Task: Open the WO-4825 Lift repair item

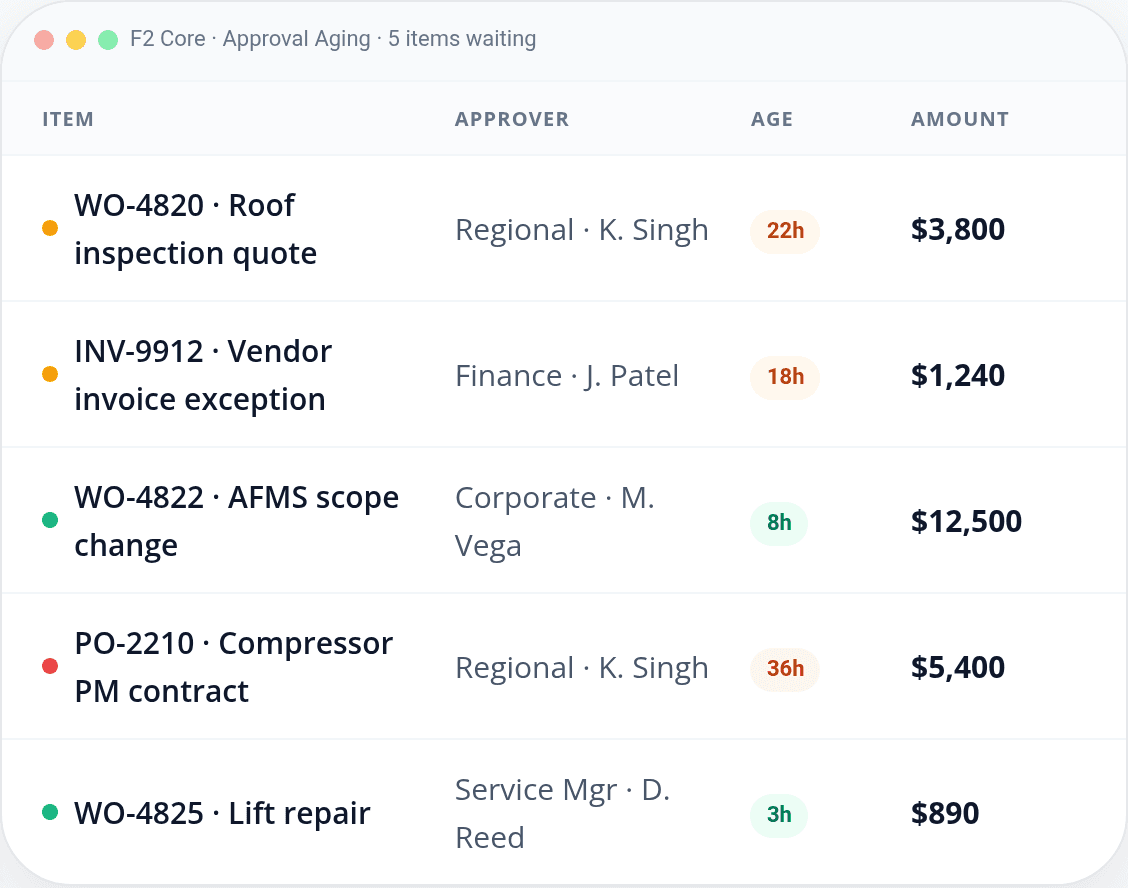Action: pyautogui.click(x=221, y=812)
